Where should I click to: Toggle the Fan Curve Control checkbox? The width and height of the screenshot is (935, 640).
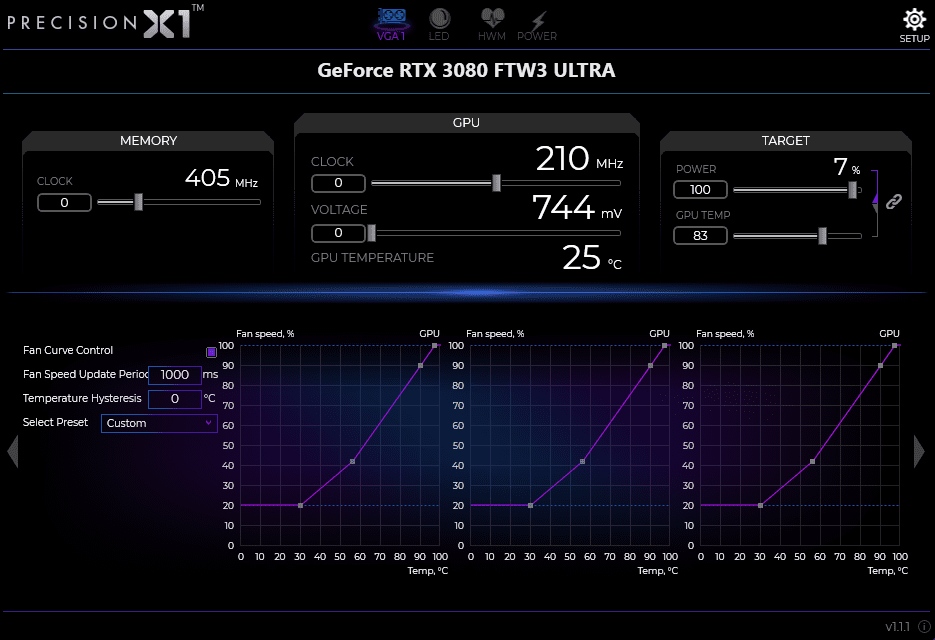point(211,352)
